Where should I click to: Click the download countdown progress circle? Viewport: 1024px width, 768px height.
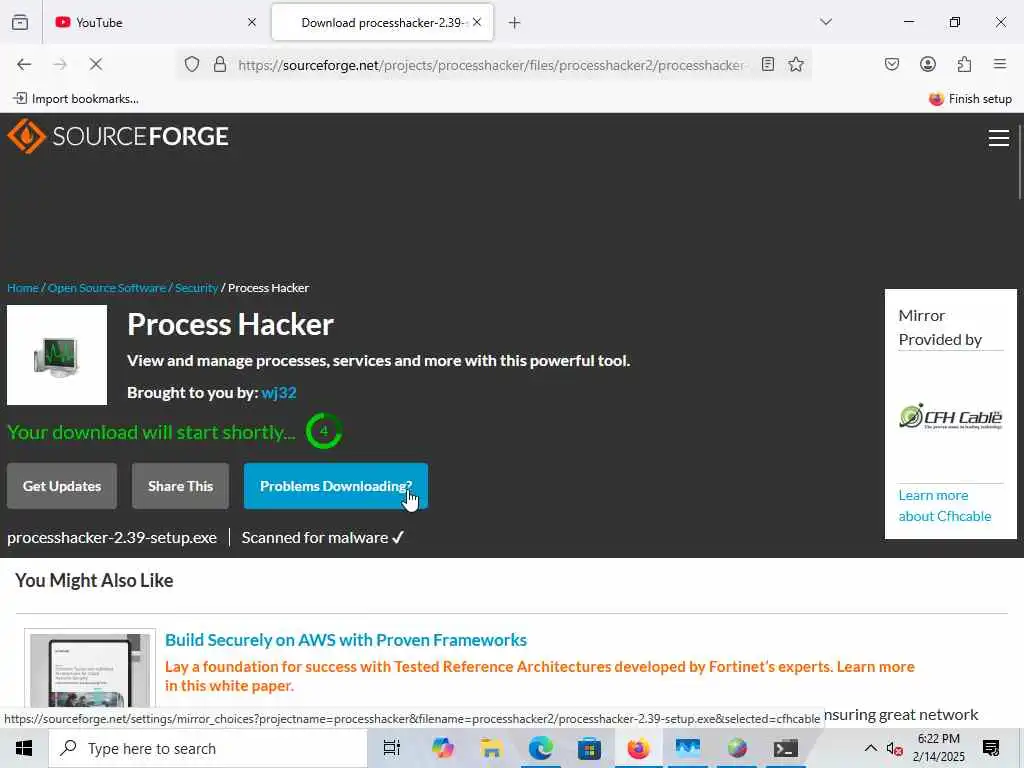[x=324, y=431]
